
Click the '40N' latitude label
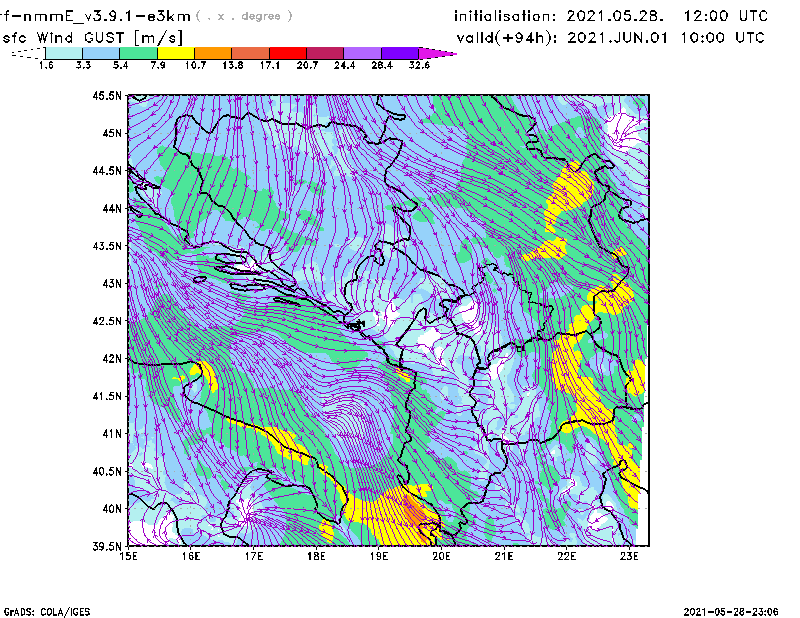112,509
